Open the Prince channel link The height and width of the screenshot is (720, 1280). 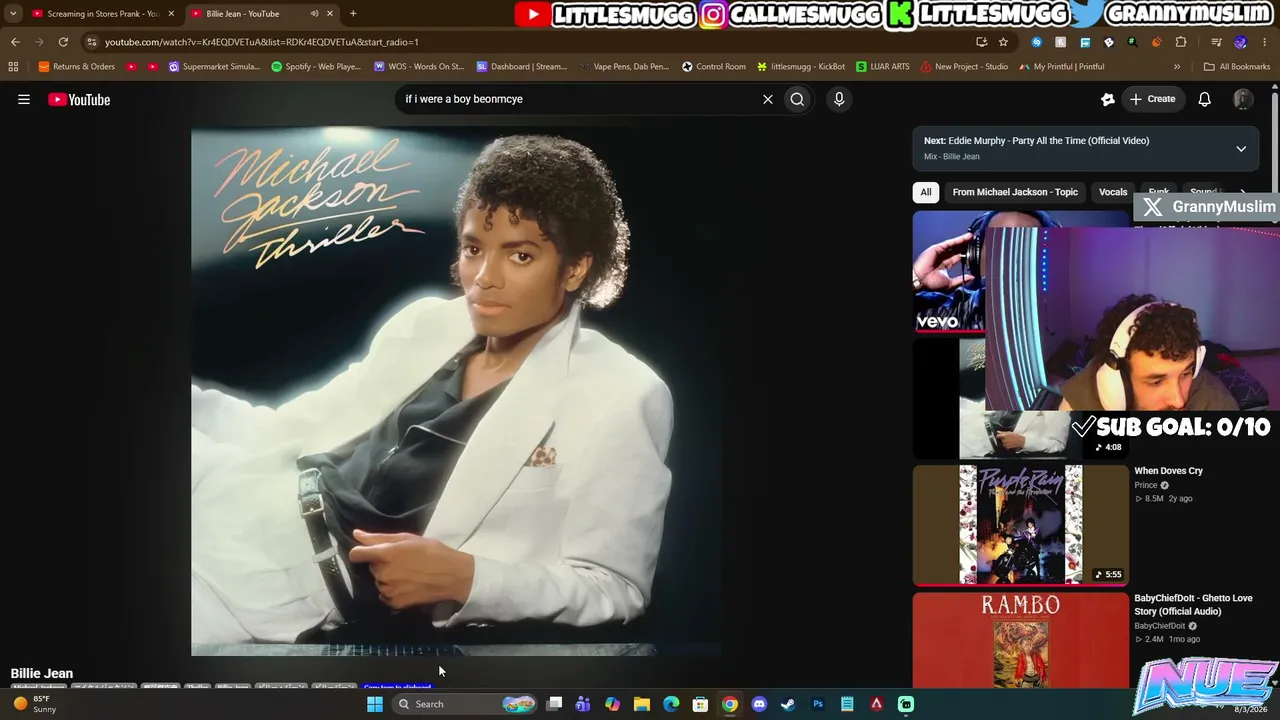[x=1146, y=485]
